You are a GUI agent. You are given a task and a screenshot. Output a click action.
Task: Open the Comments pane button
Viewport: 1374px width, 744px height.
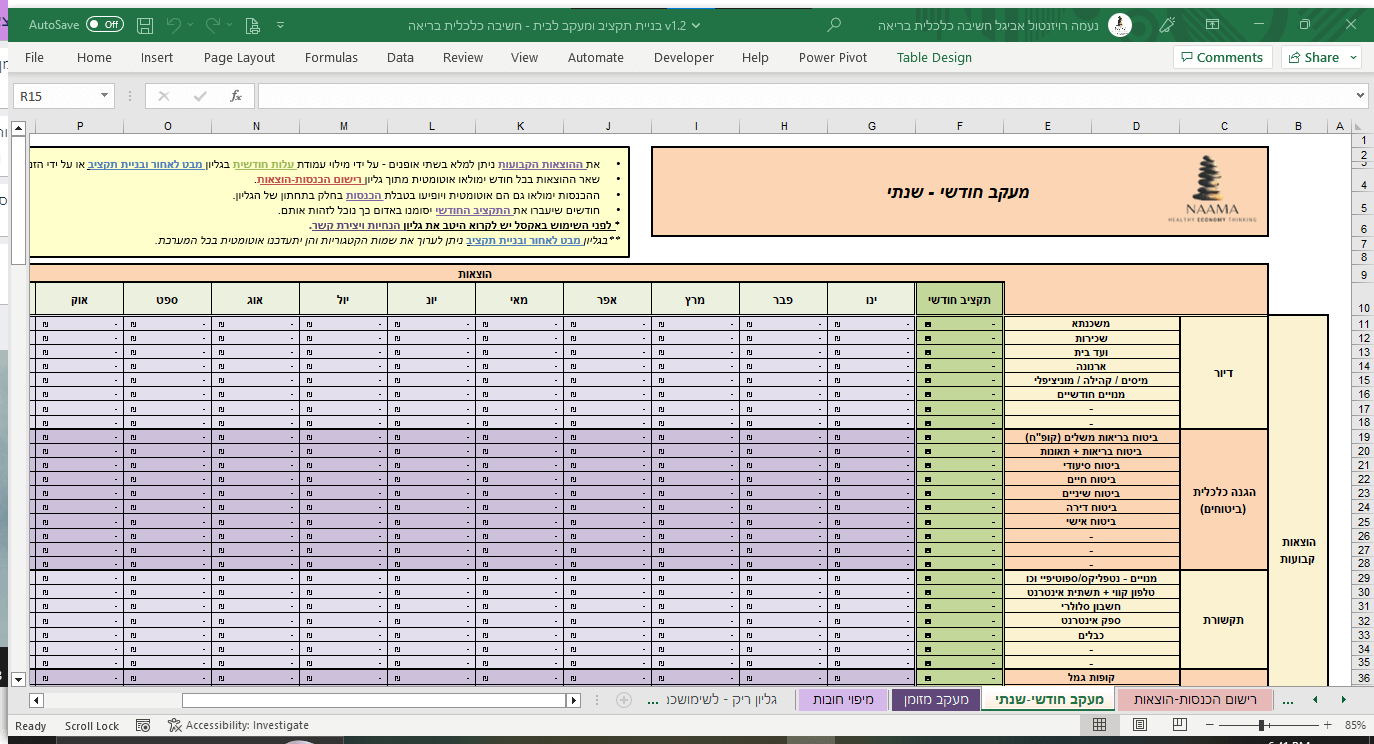click(1222, 58)
